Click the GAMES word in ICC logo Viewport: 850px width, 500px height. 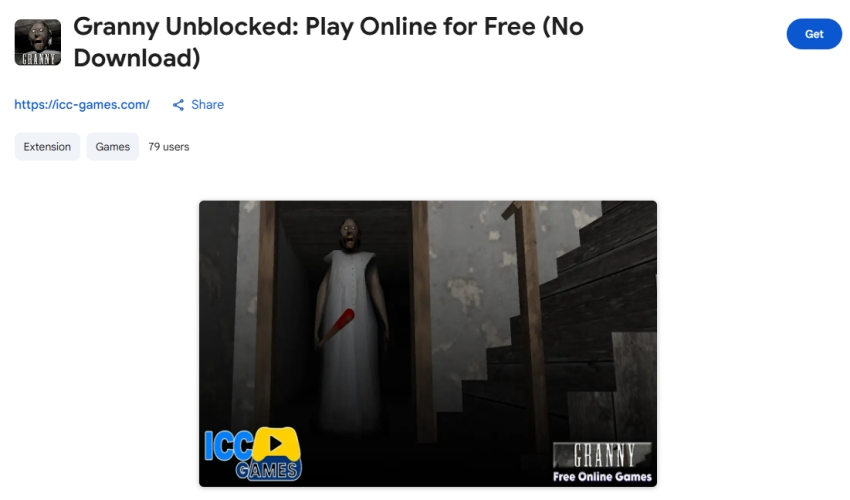[267, 470]
